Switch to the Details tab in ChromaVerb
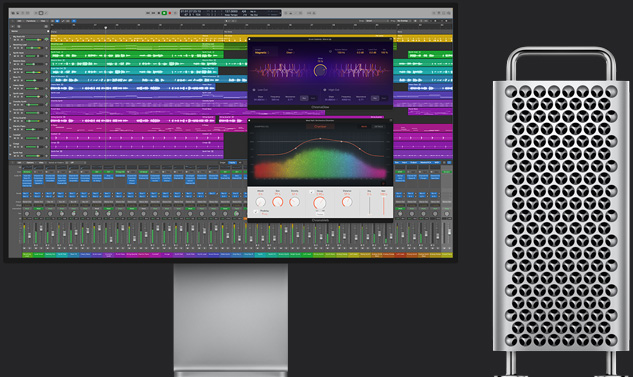The image size is (633, 377). click(379, 126)
